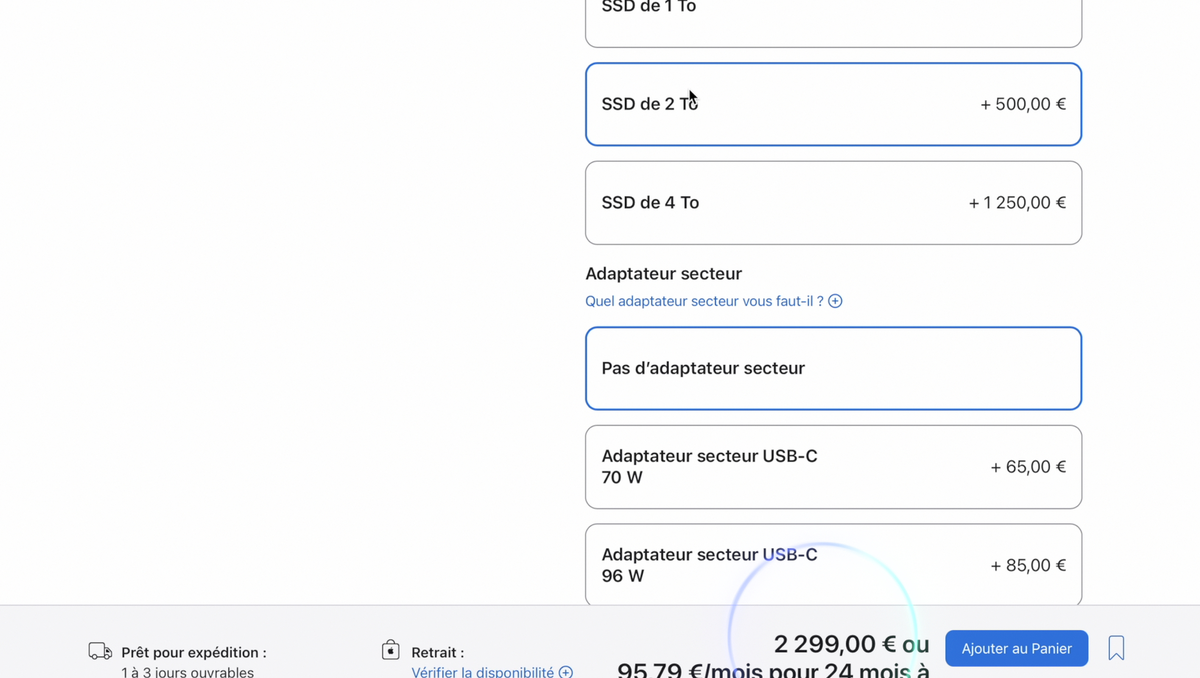Save configuration with the bookmark icon
1200x678 pixels.
click(x=1116, y=648)
